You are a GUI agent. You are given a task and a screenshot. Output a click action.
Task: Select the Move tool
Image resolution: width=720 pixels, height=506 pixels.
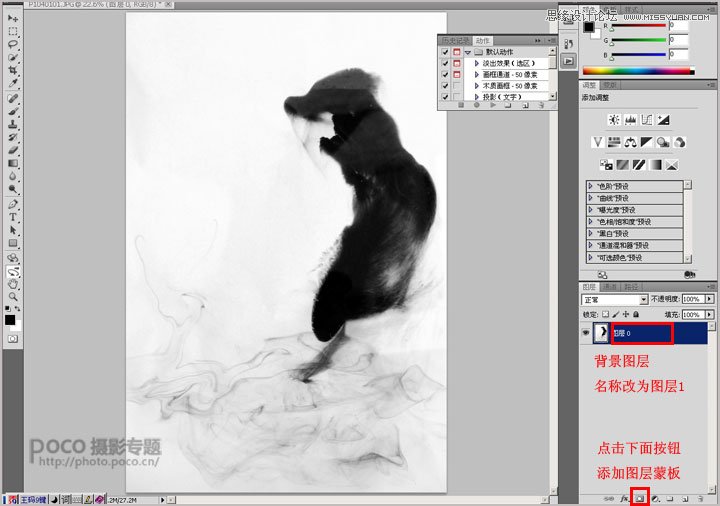(x=13, y=19)
